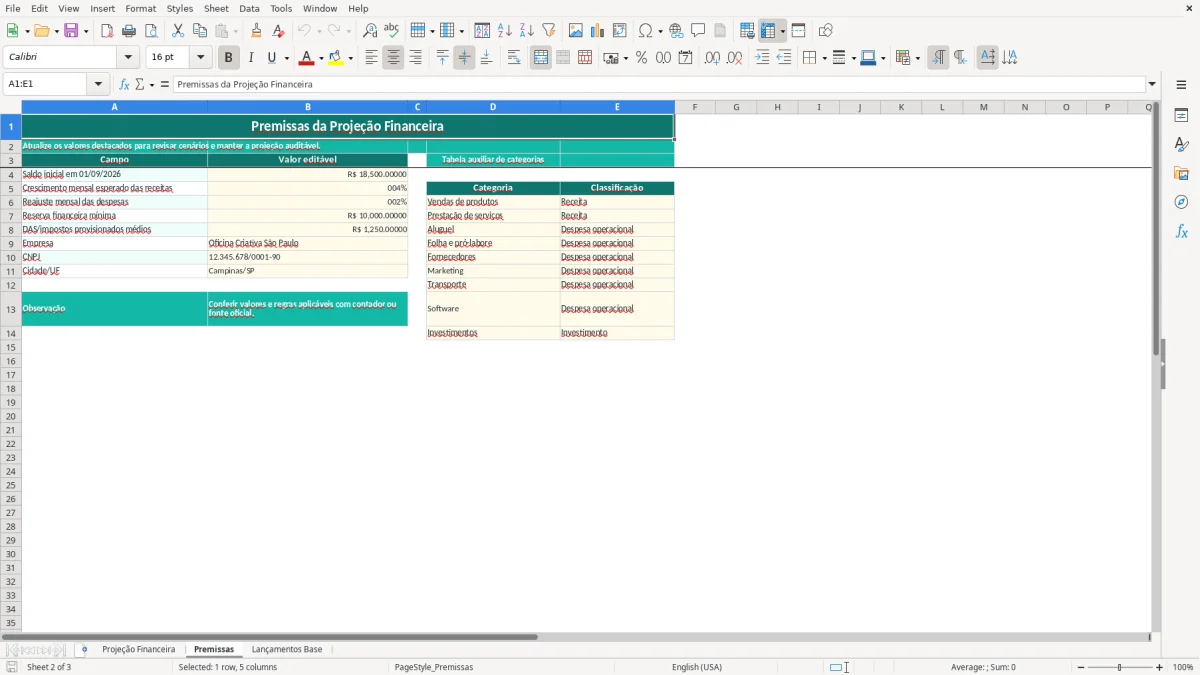This screenshot has height=675, width=1200.
Task: Apply the red font color swatch
Action: tap(307, 58)
